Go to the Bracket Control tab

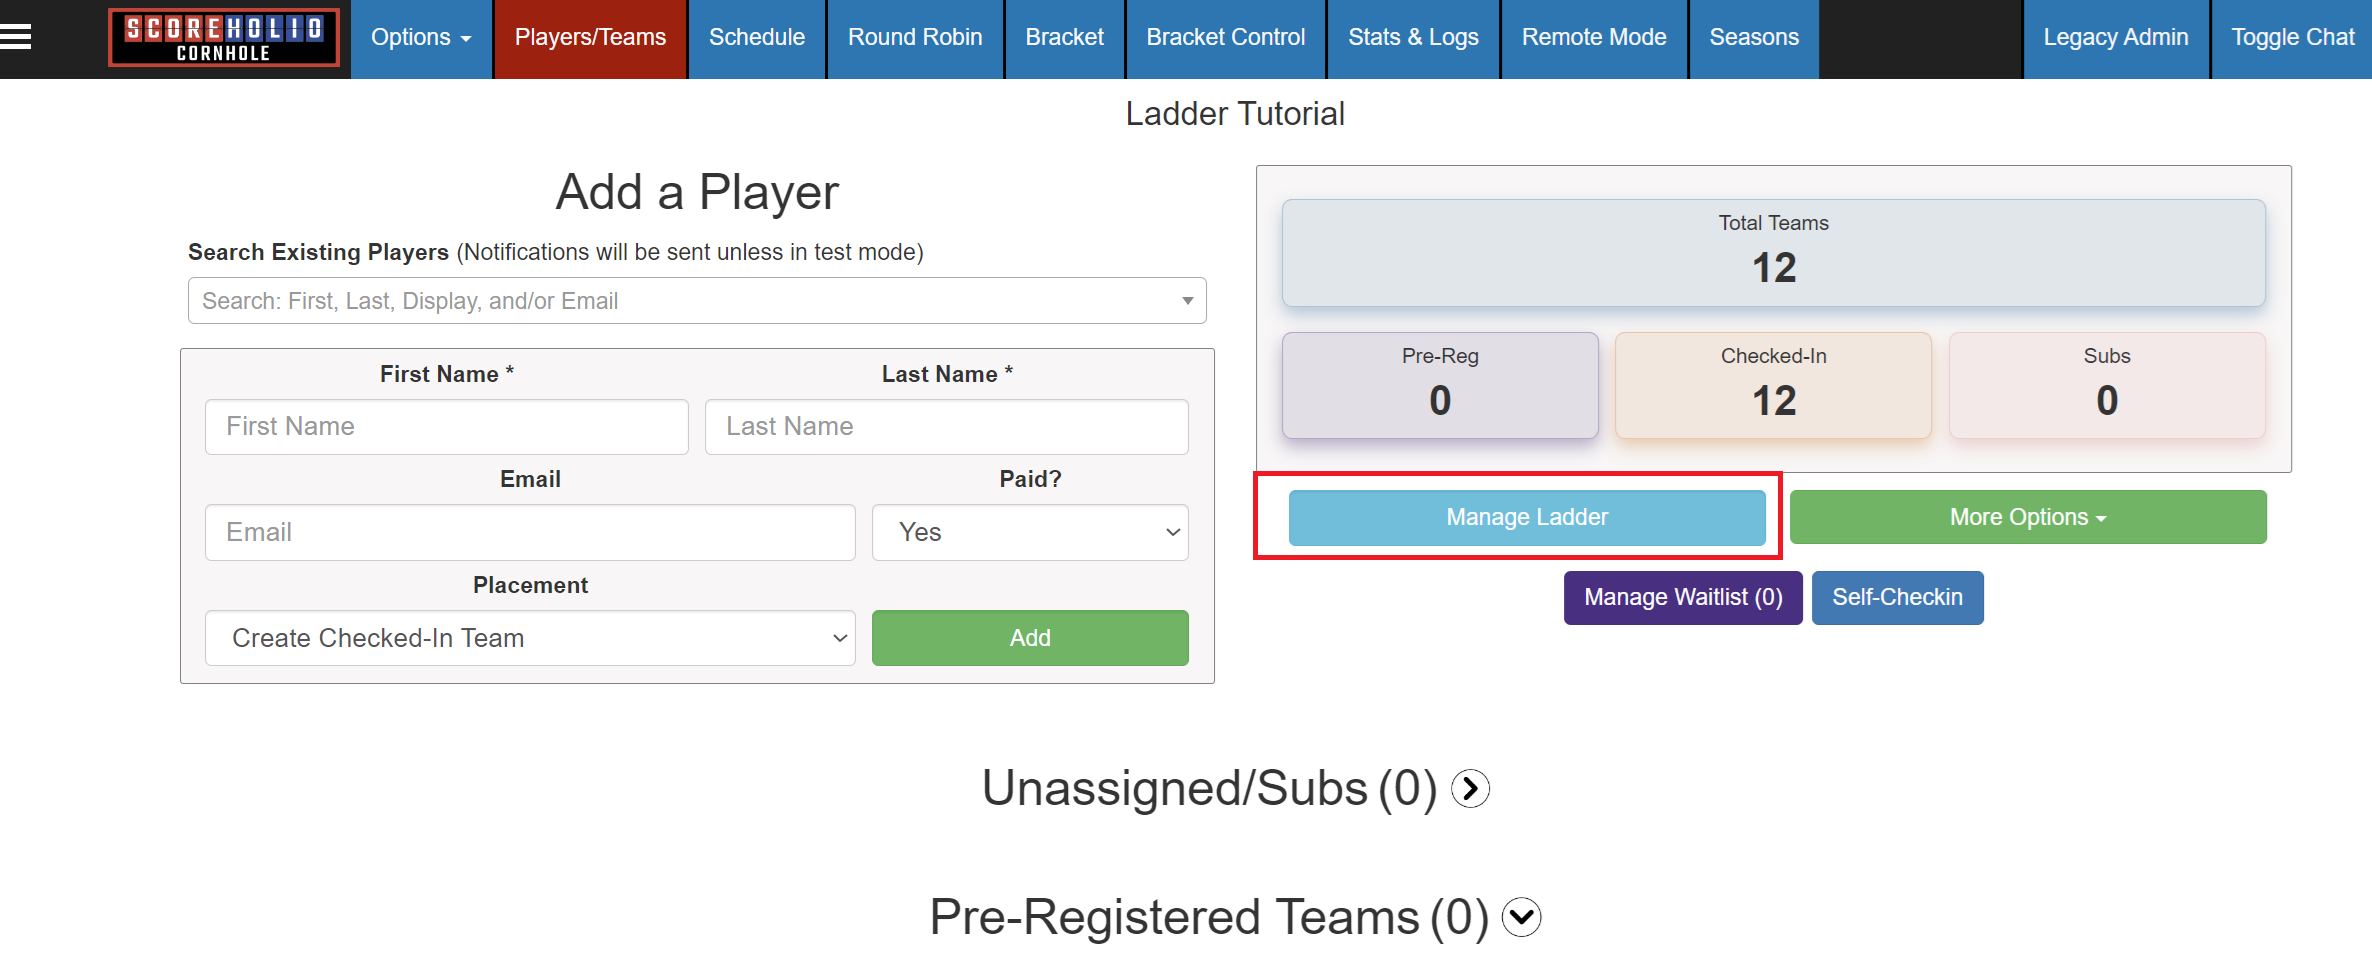(1225, 38)
